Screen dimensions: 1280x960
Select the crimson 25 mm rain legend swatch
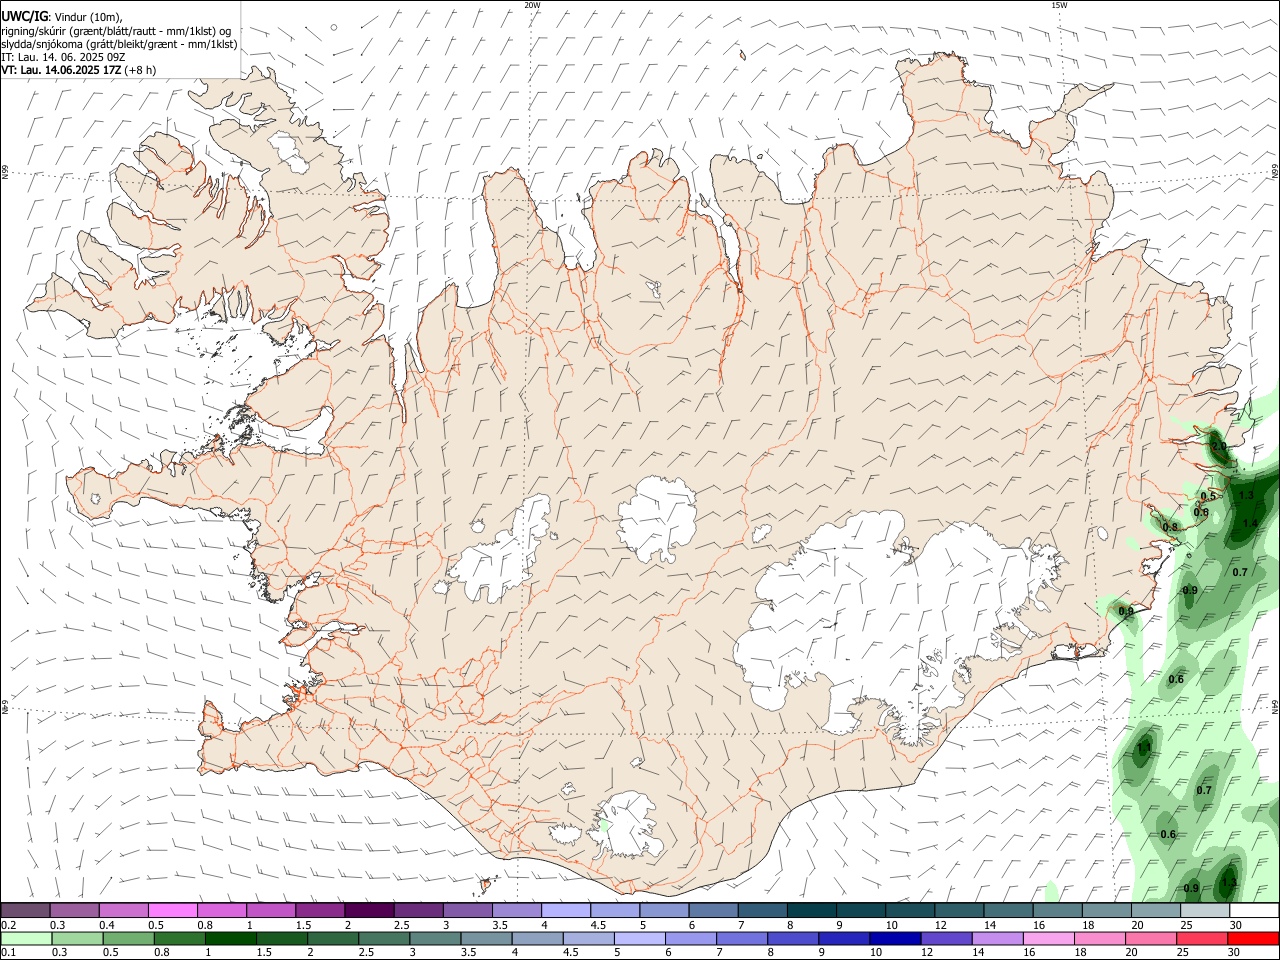pyautogui.click(x=1204, y=938)
